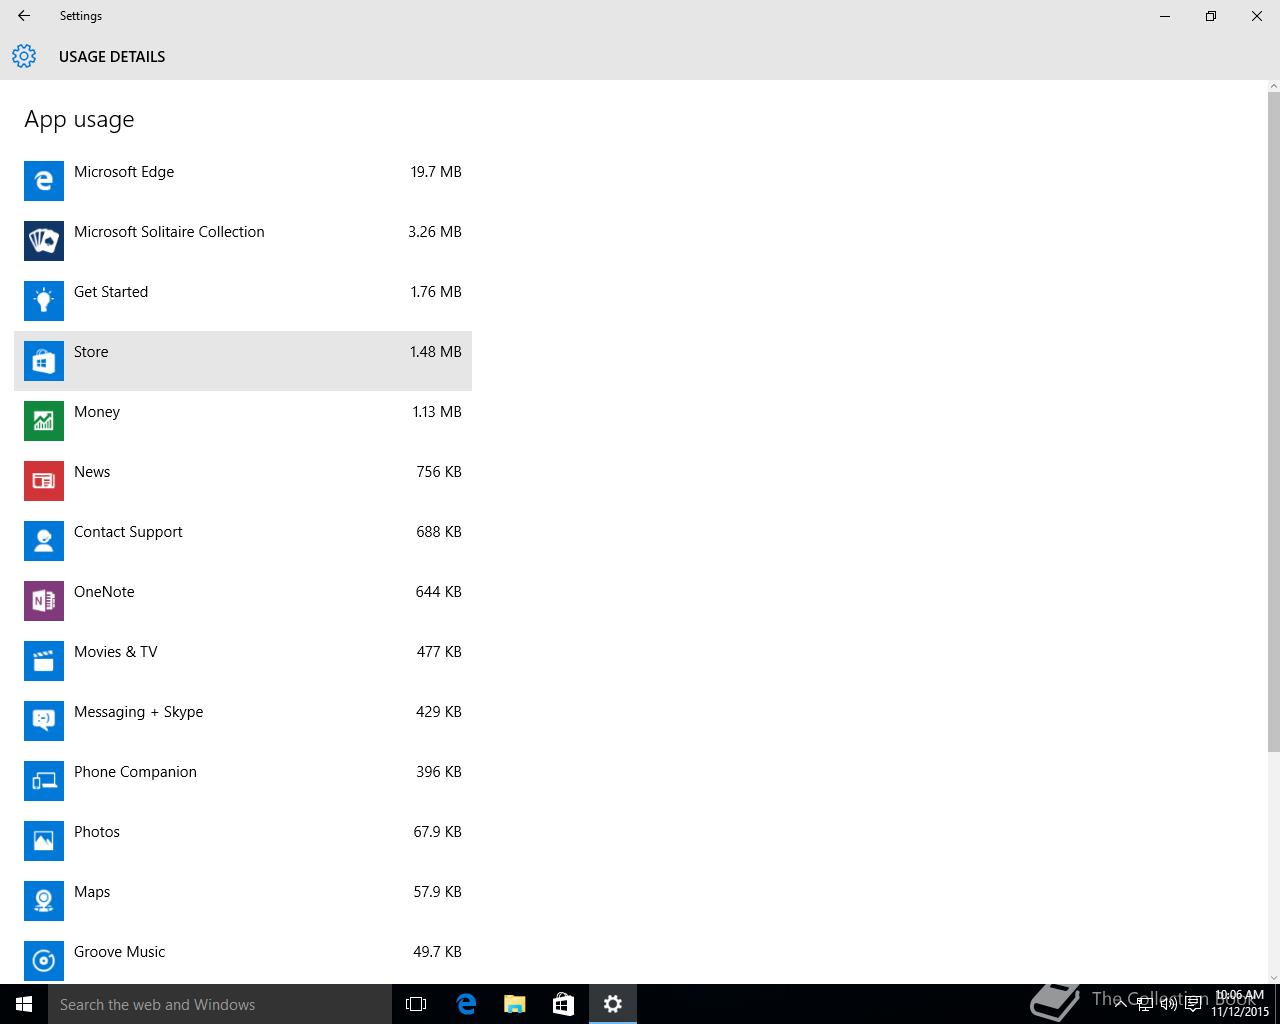Click the Photos picture icon
The width and height of the screenshot is (1280, 1024).
(x=44, y=841)
